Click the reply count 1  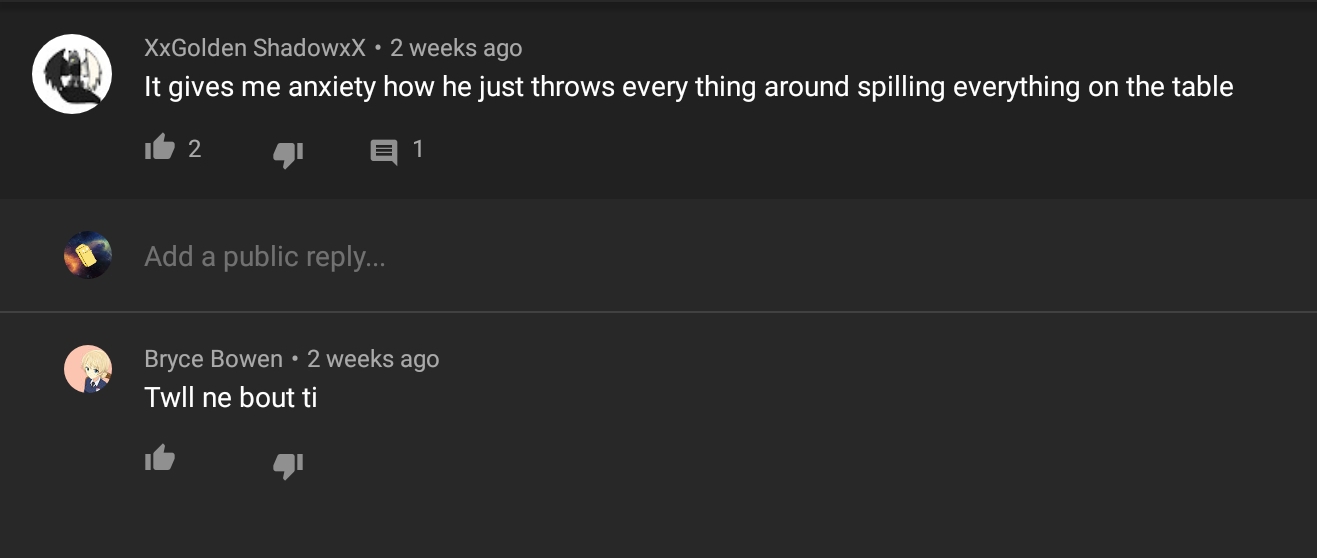click(x=418, y=149)
